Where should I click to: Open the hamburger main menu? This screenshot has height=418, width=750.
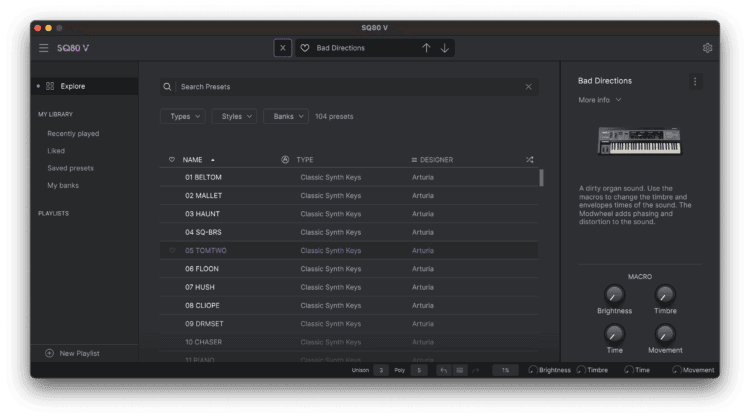44,48
